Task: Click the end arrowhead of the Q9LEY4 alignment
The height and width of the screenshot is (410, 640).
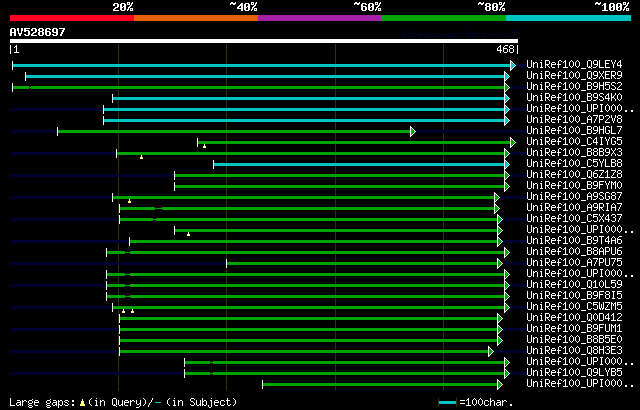Action: coord(513,65)
